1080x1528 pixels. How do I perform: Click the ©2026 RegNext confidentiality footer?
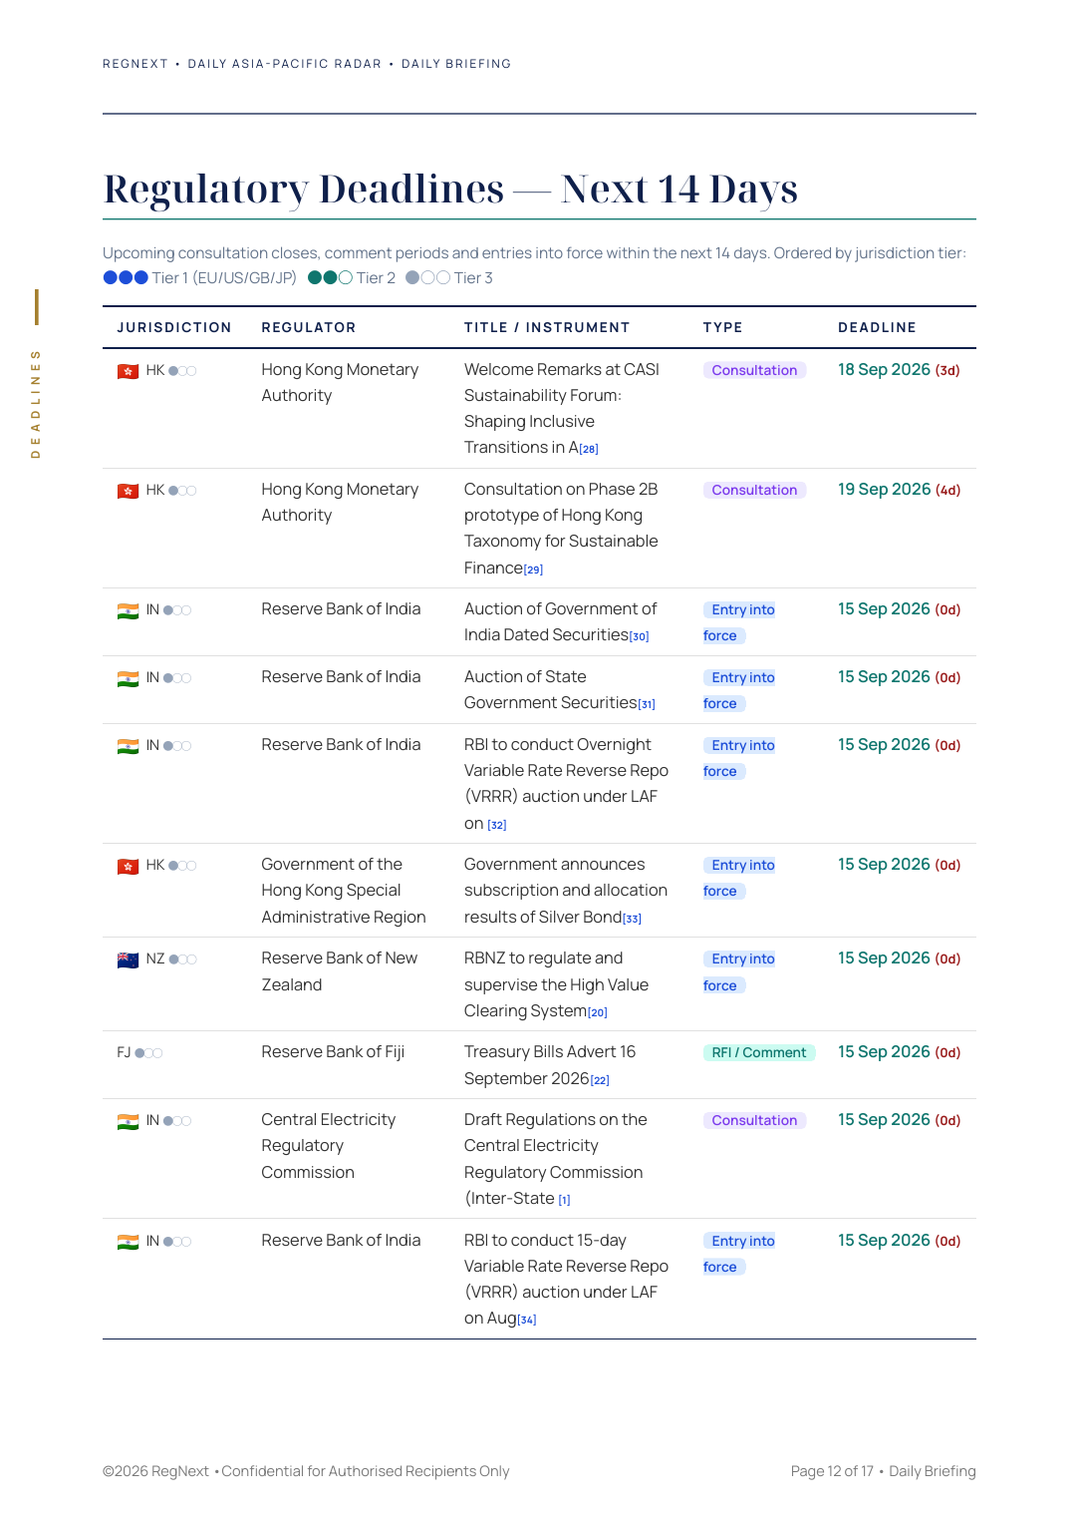click(306, 1471)
